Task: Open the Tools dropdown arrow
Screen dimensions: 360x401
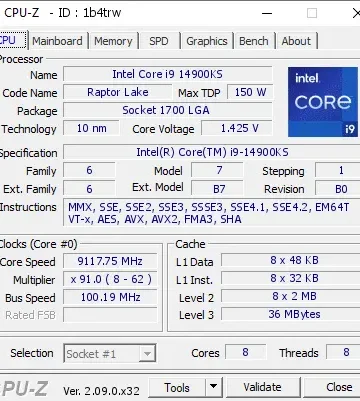Action: tap(213, 387)
